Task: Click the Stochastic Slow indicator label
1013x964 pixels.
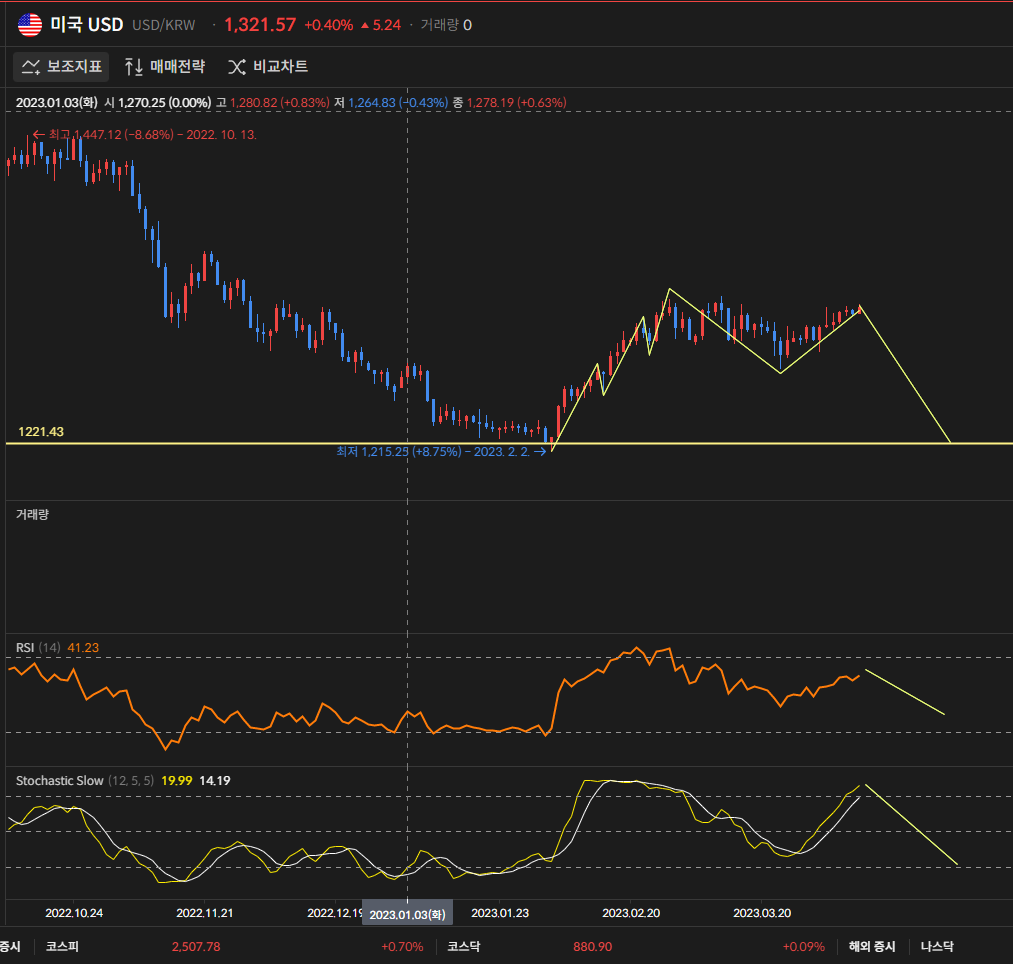Action: [x=85, y=781]
